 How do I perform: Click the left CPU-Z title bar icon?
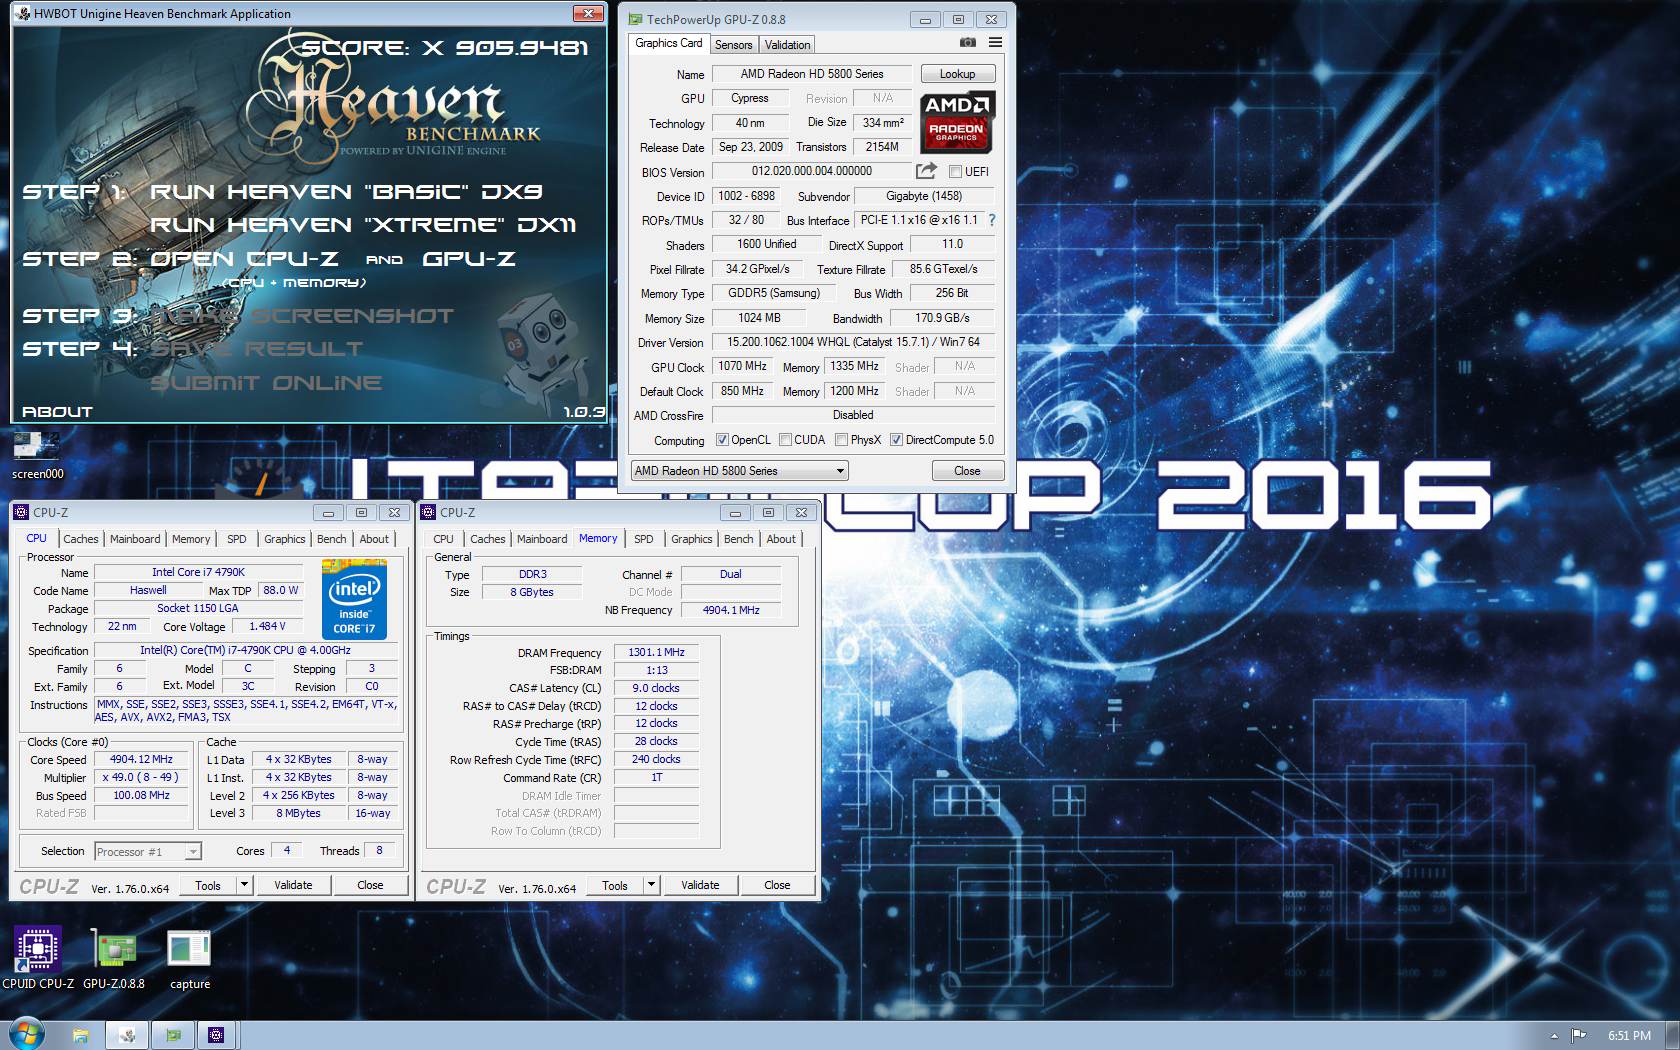(x=22, y=512)
